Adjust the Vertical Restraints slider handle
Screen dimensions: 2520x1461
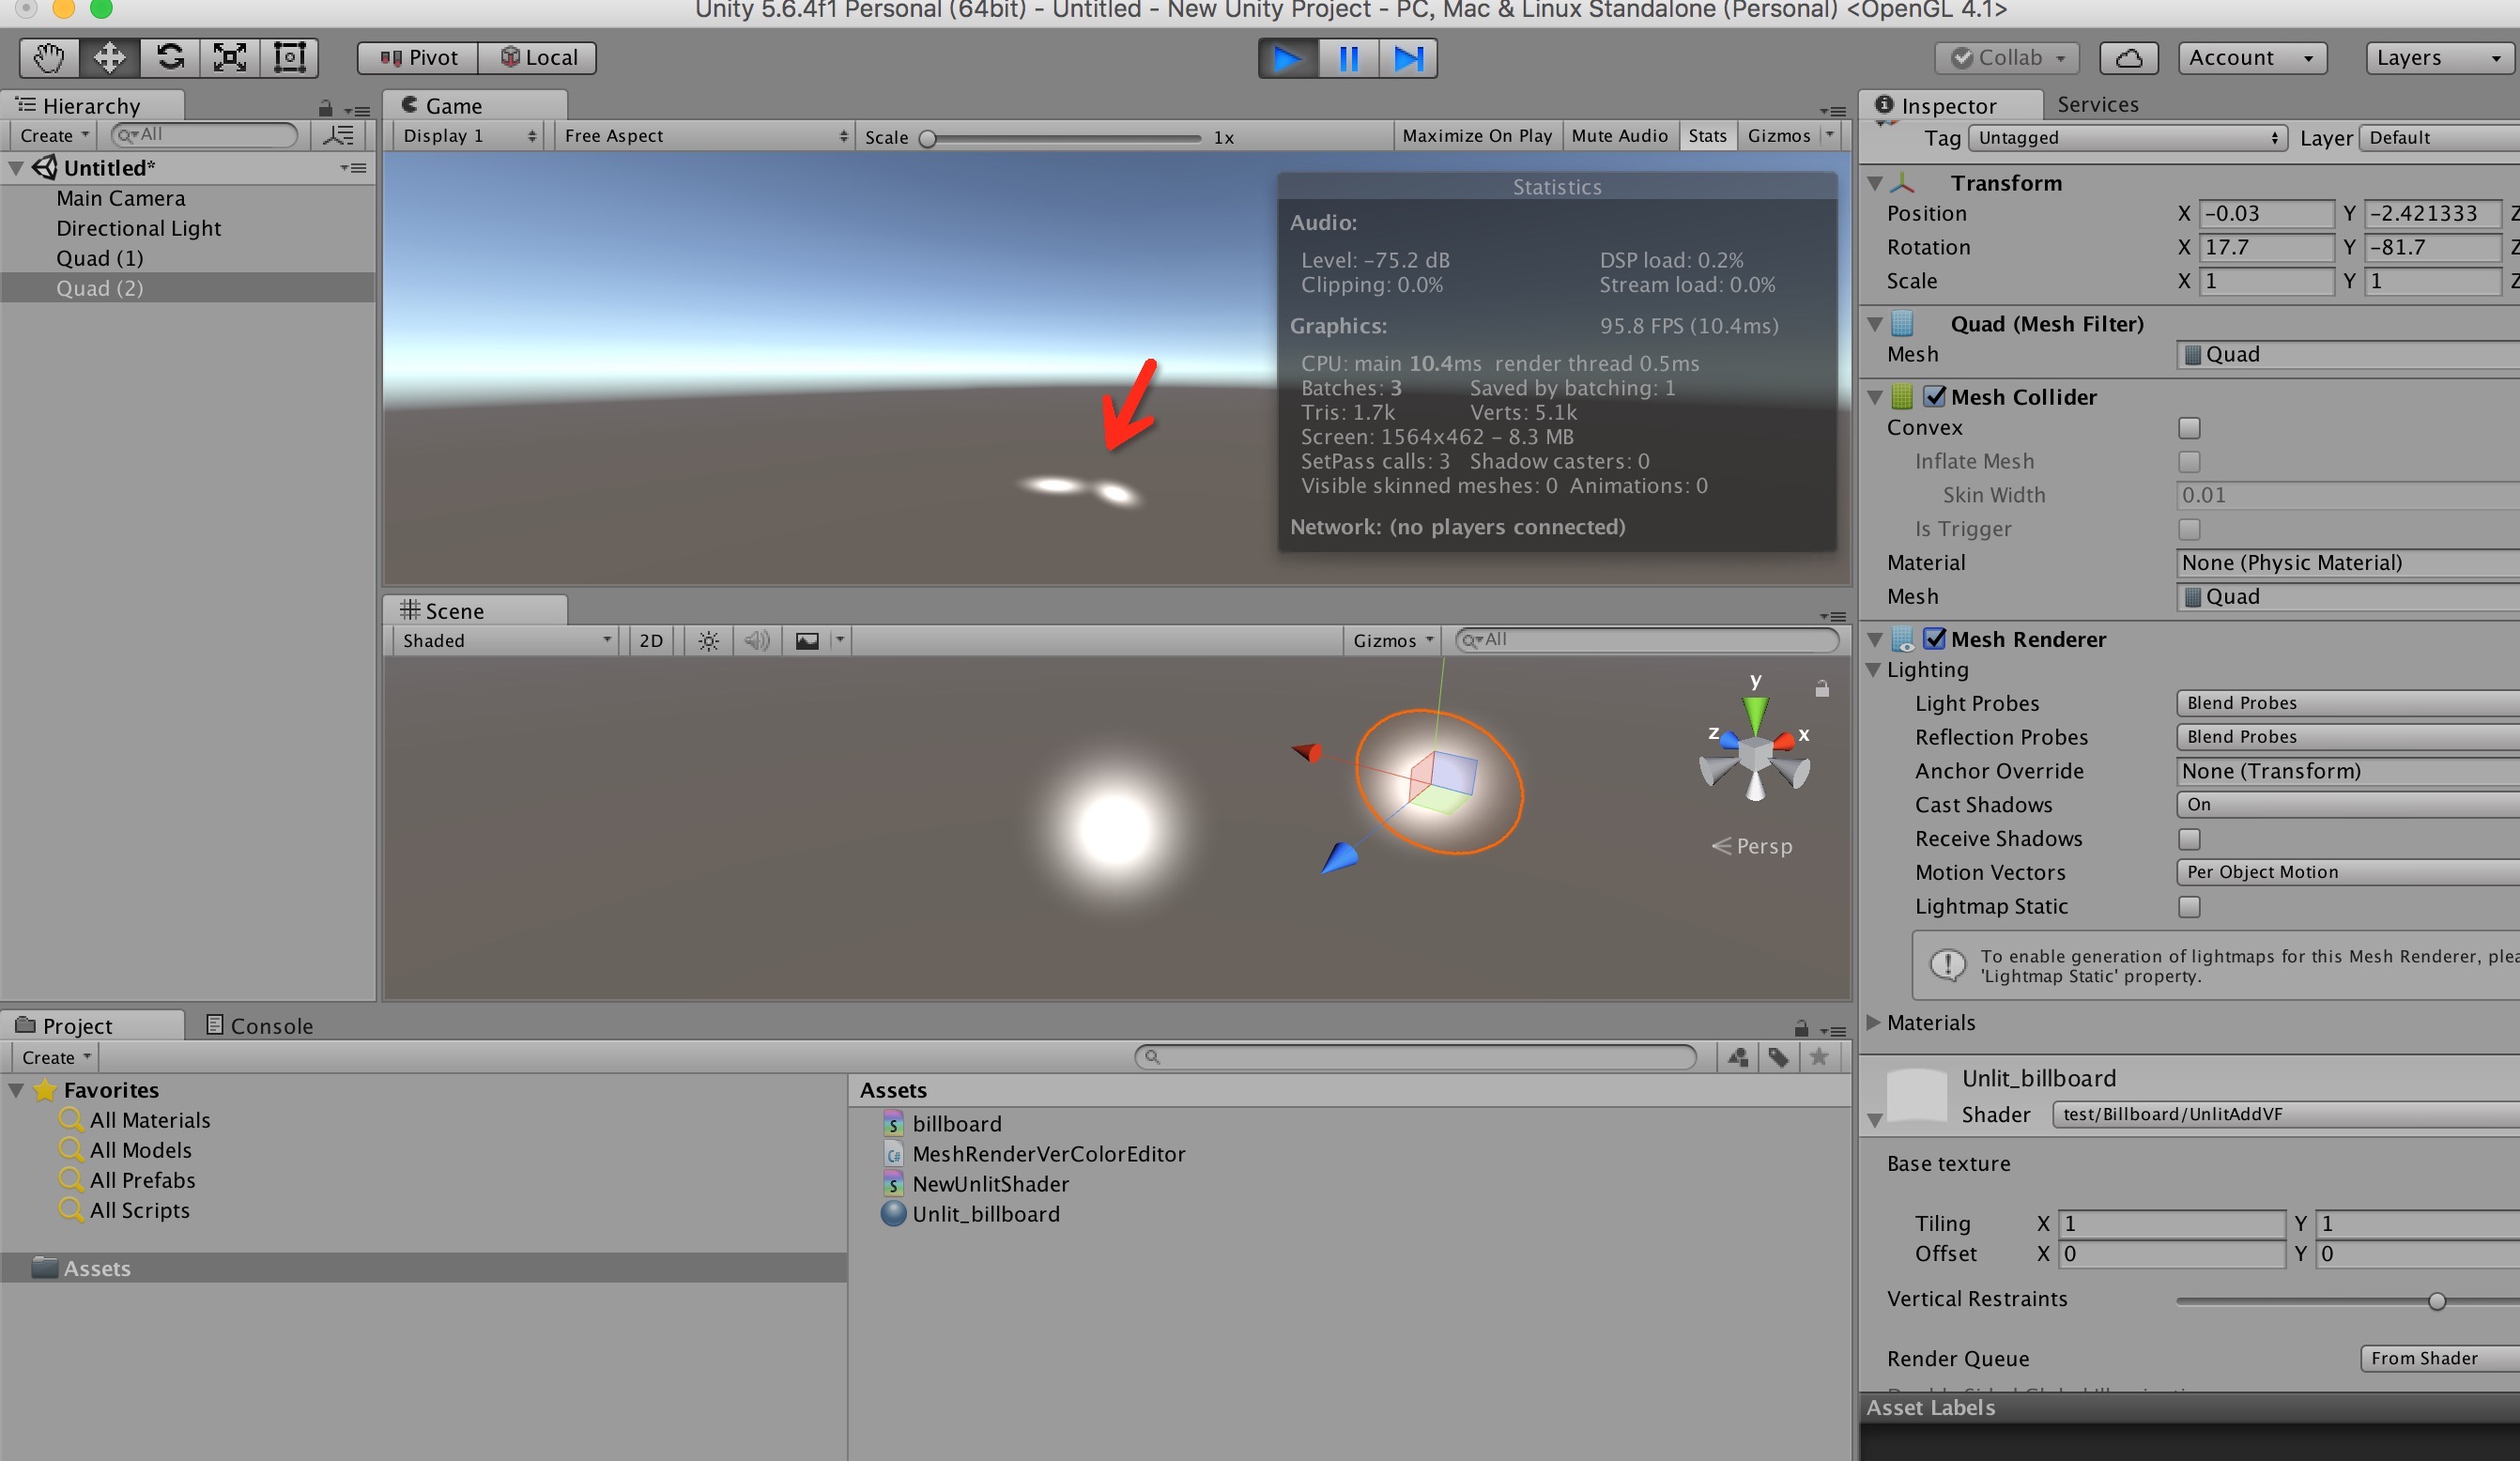click(x=2436, y=1301)
